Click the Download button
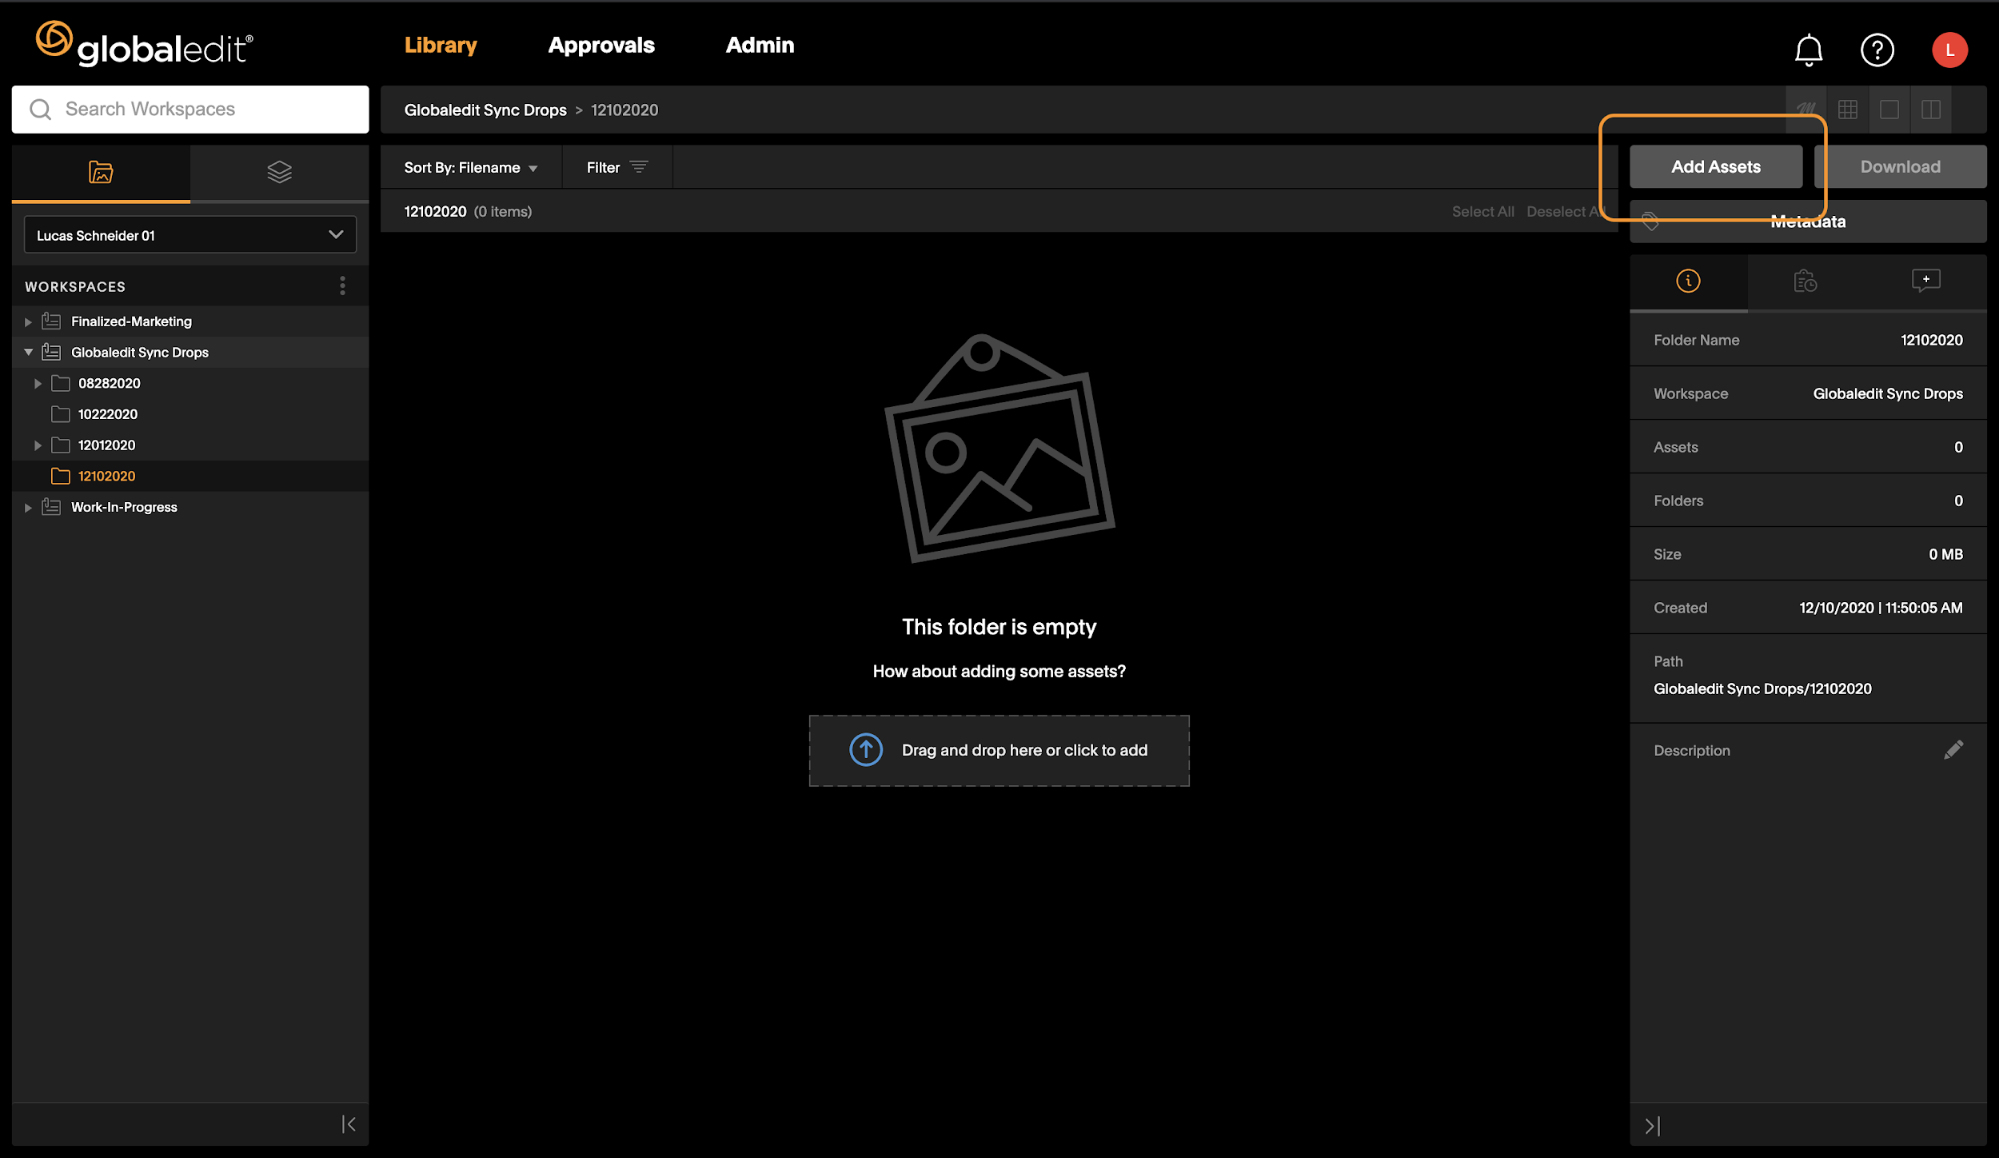This screenshot has width=1999, height=1158. 1900,167
